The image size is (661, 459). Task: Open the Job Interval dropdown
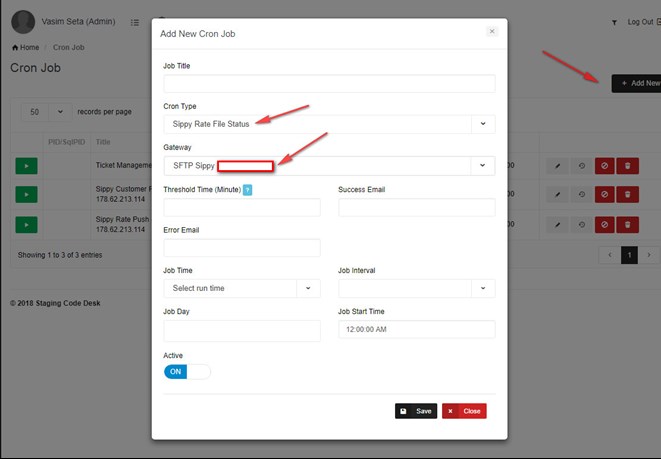click(x=417, y=288)
